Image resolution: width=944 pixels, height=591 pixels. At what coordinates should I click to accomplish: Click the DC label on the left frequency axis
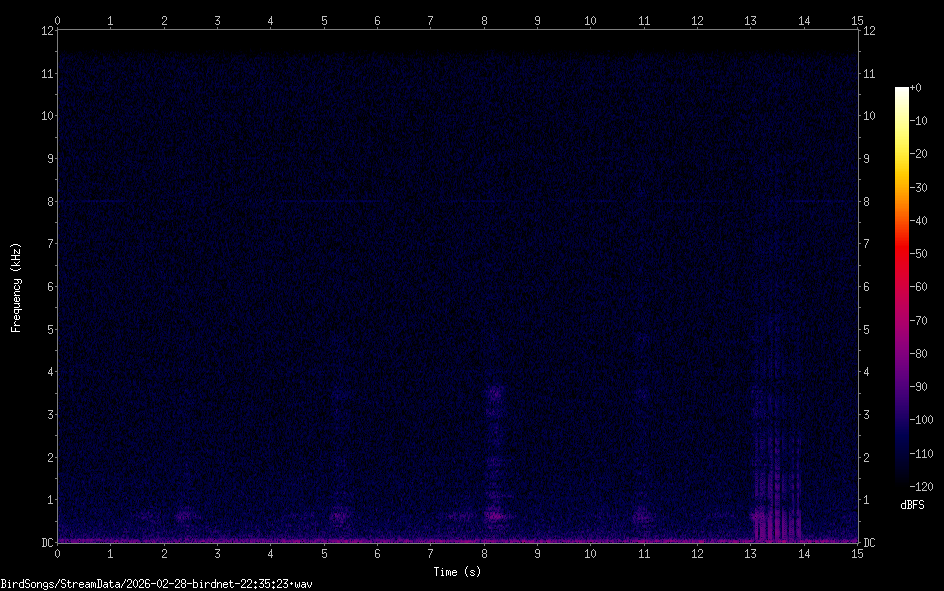point(45,543)
